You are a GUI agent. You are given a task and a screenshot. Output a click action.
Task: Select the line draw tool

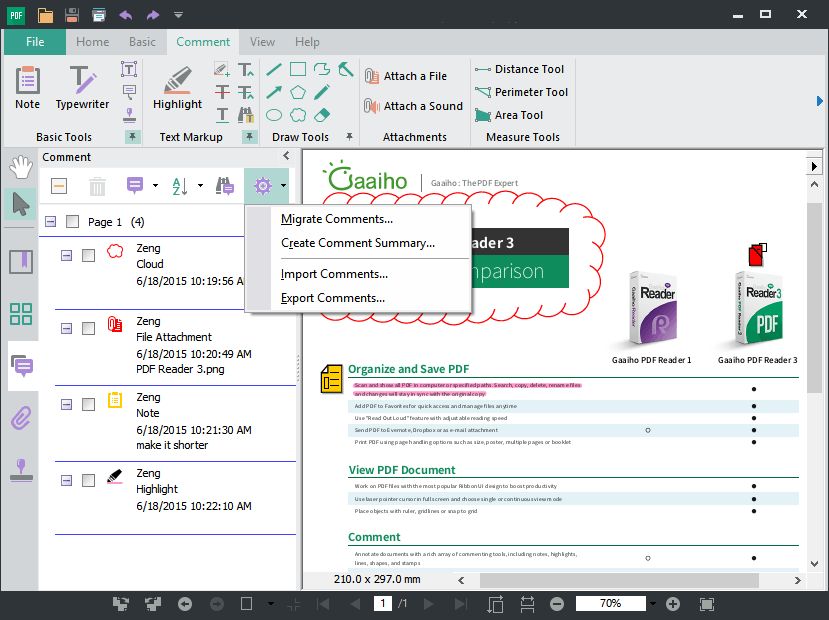(274, 69)
